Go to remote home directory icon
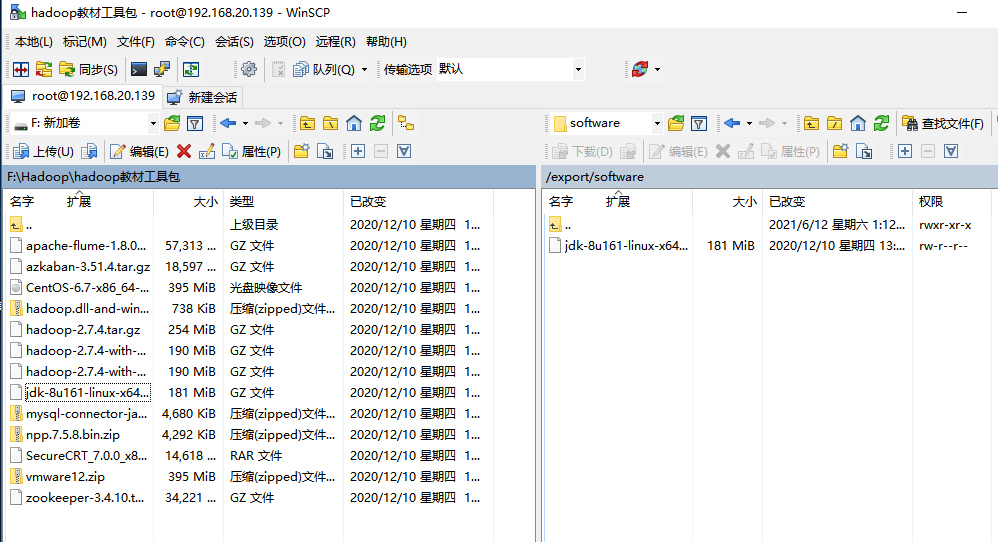 [858, 123]
